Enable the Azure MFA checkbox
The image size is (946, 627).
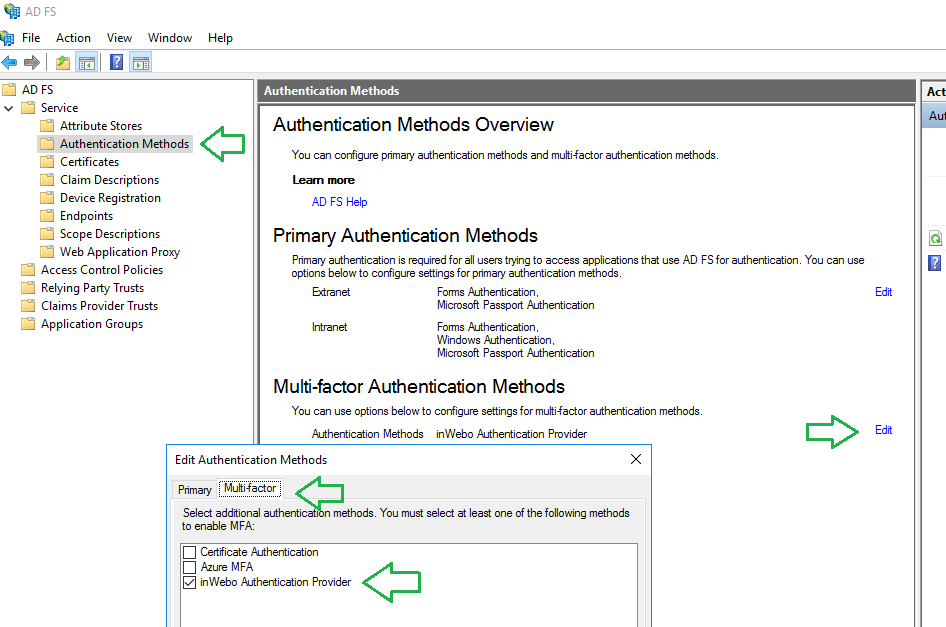coord(189,566)
